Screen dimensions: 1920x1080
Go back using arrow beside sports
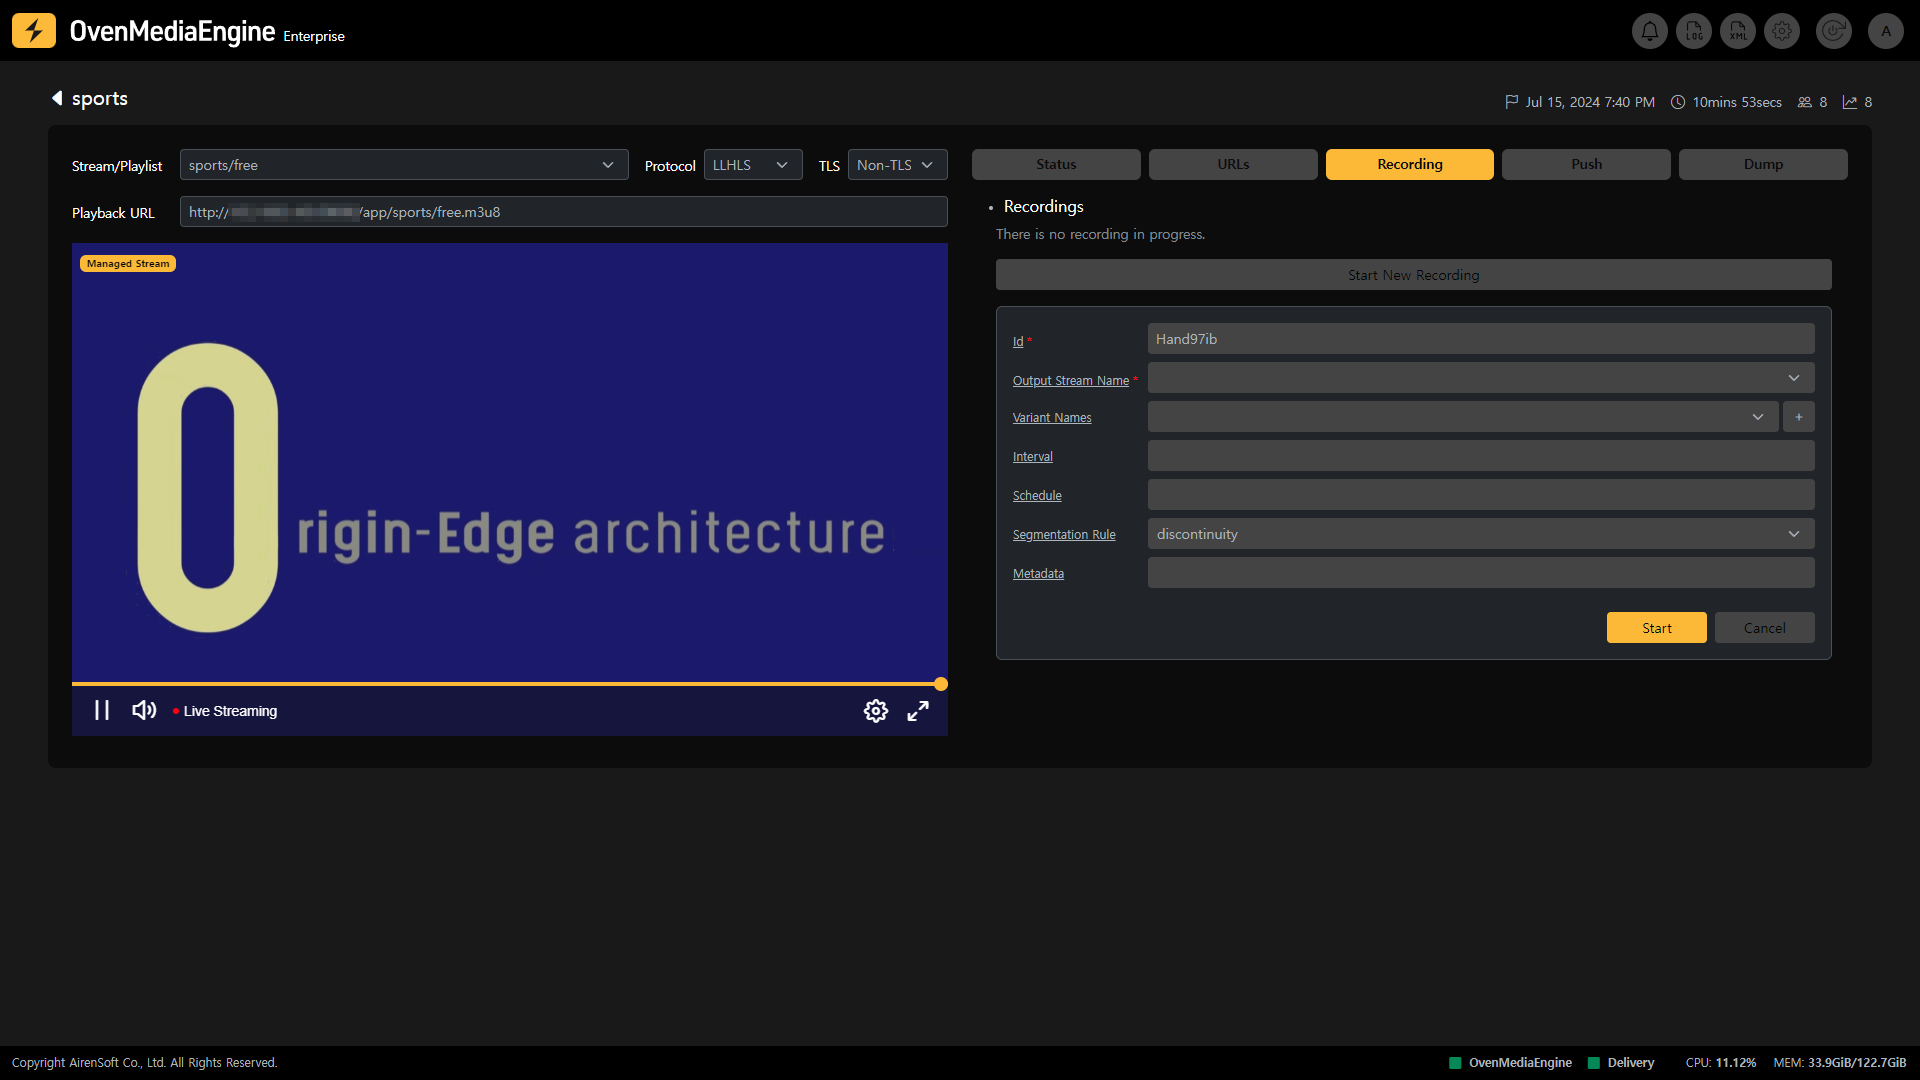[x=57, y=98]
